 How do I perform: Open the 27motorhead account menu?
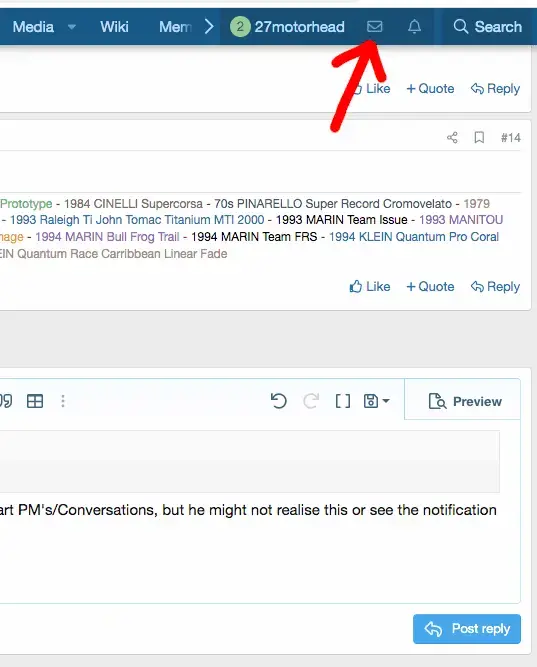(x=288, y=27)
